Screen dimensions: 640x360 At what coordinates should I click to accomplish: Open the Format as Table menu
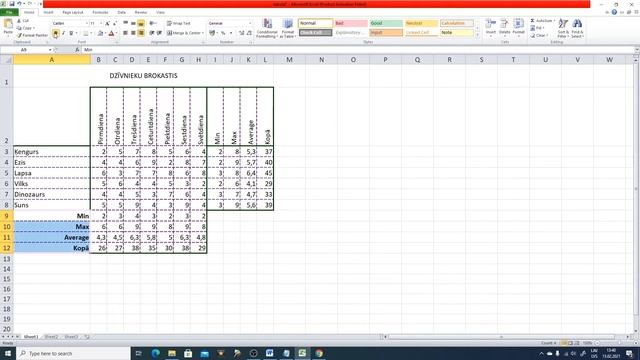[288, 28]
